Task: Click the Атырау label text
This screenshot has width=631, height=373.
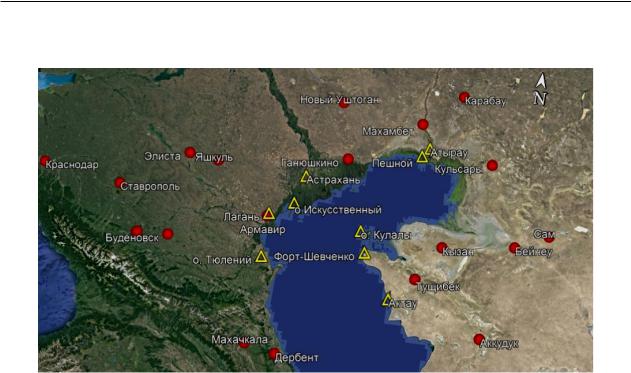Action: (450, 153)
